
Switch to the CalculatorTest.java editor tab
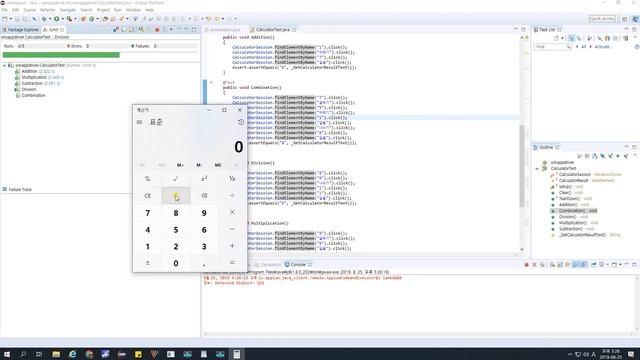click(x=272, y=30)
